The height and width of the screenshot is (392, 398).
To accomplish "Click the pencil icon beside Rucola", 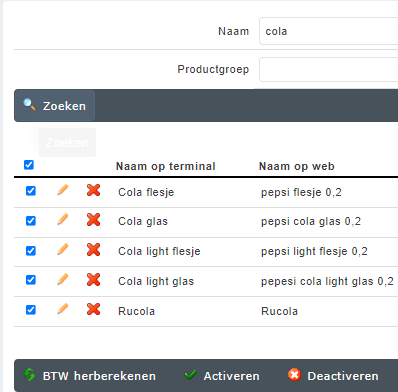I will tap(63, 309).
